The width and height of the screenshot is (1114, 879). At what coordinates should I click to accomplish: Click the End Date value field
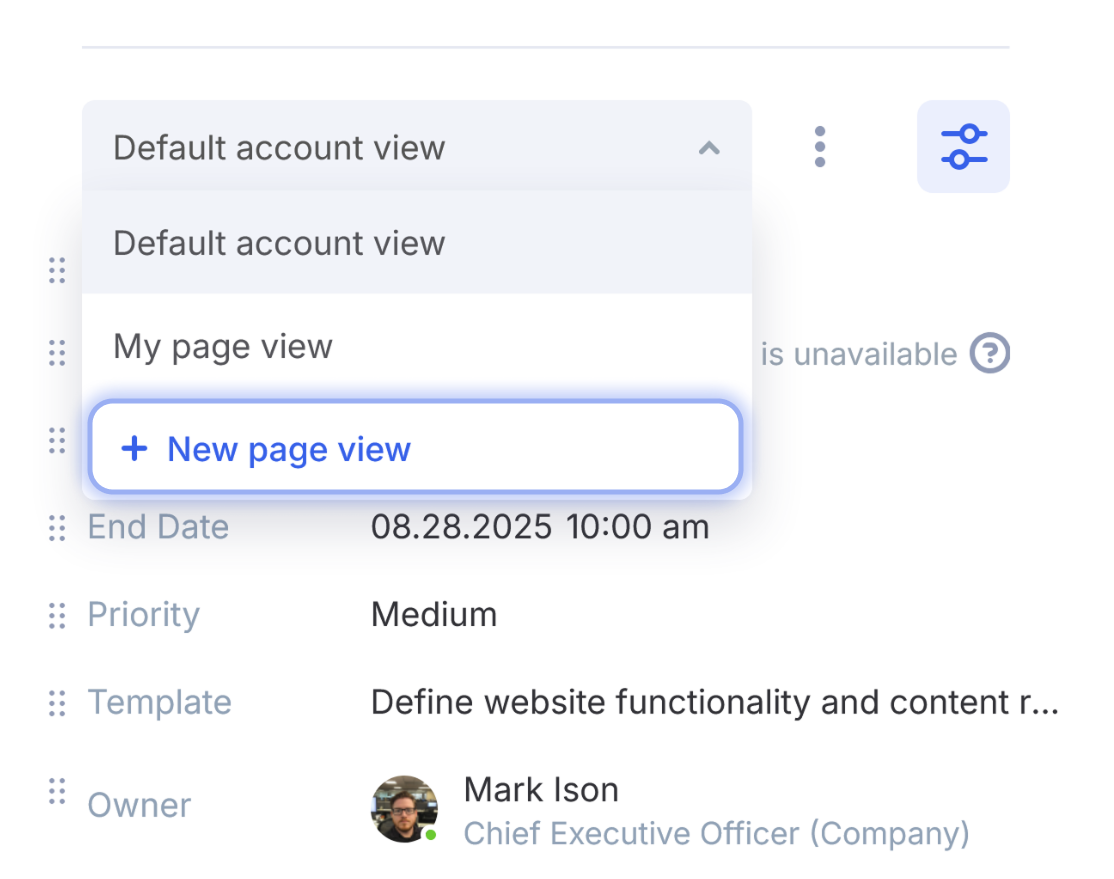[540, 527]
